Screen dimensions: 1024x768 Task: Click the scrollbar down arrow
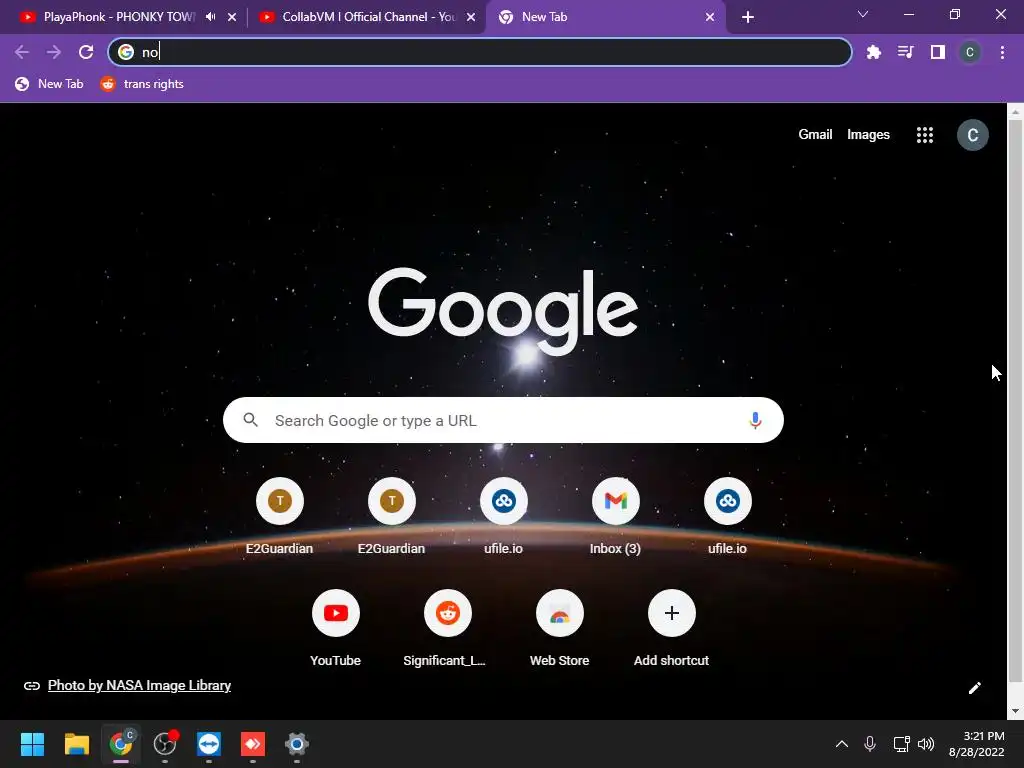(x=1015, y=711)
